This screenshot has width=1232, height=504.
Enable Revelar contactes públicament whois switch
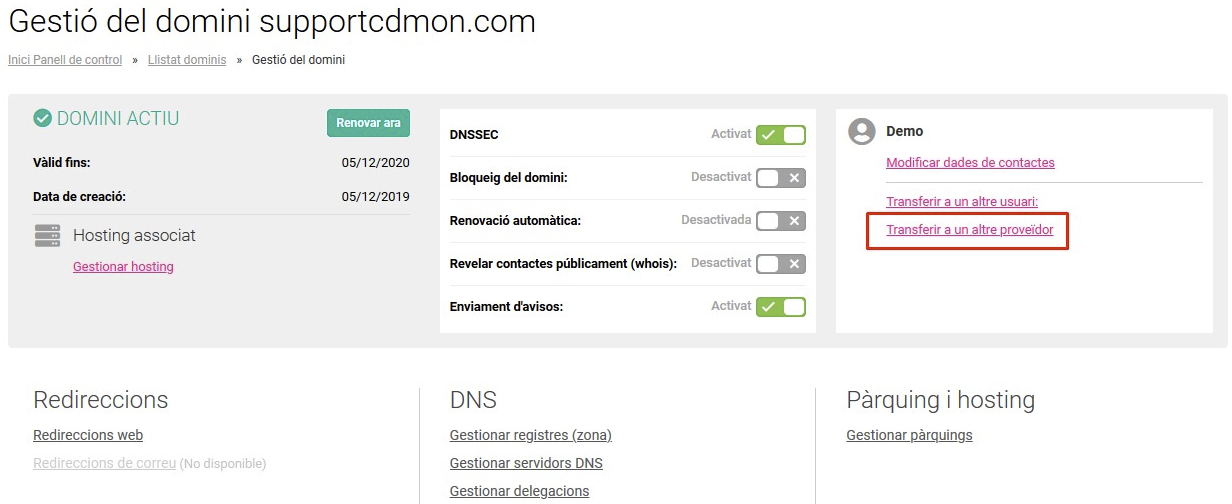pos(781,264)
